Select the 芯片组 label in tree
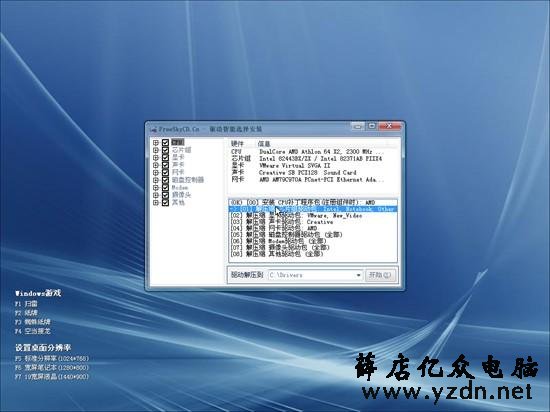550x412 pixels. [181, 150]
